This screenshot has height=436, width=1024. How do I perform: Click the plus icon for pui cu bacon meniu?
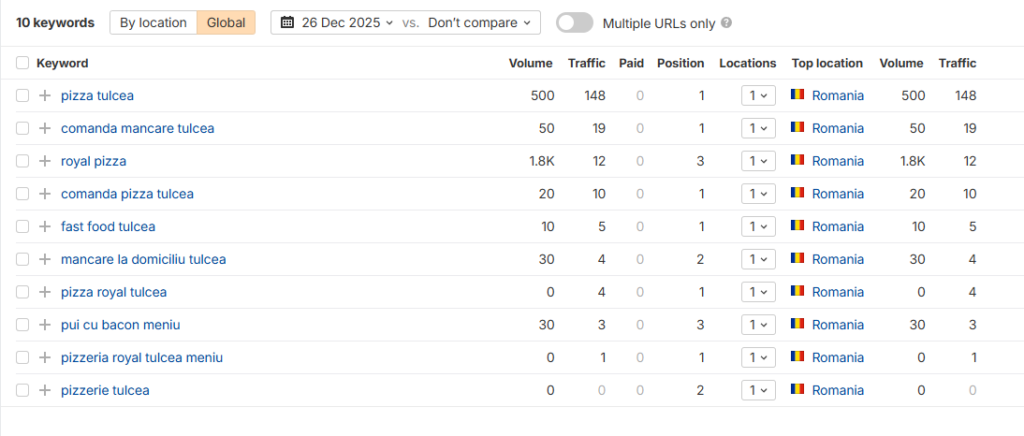[44, 325]
